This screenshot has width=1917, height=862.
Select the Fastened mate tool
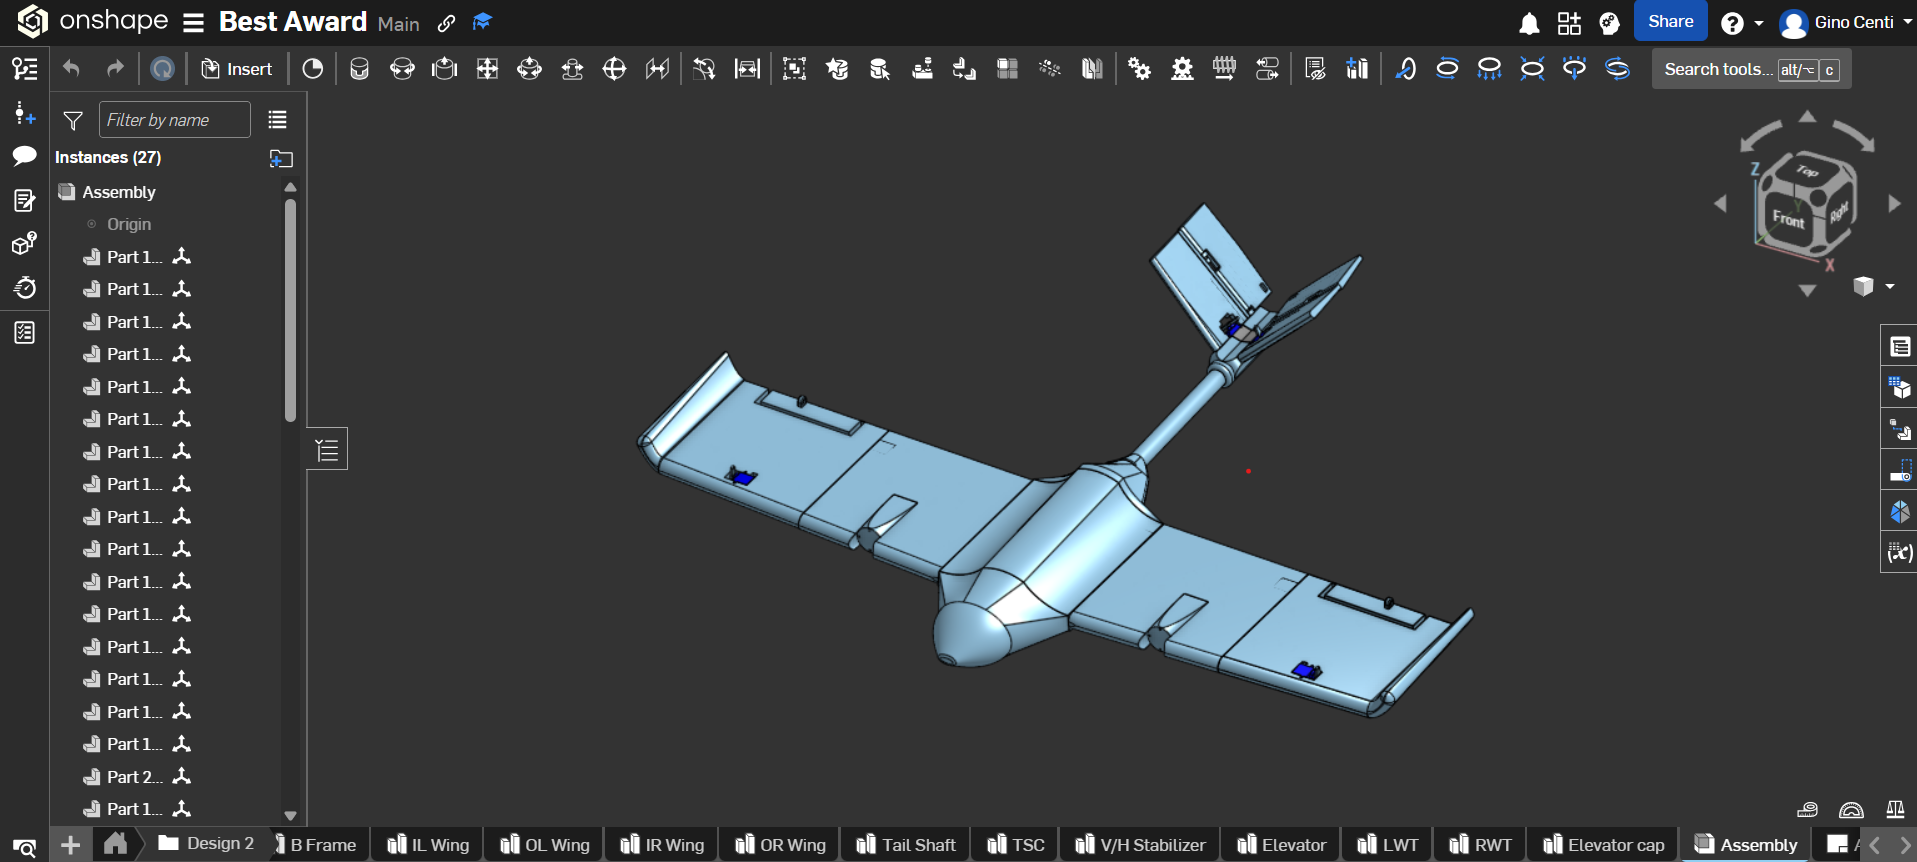pos(359,69)
